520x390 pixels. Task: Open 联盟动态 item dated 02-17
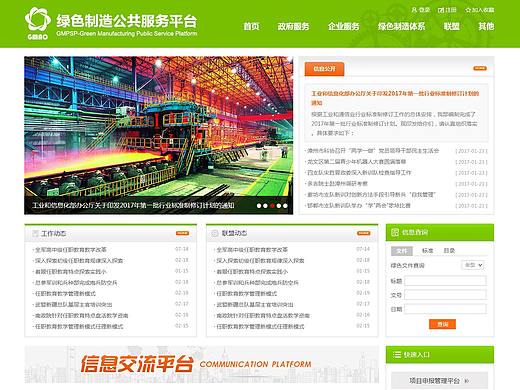point(255,304)
